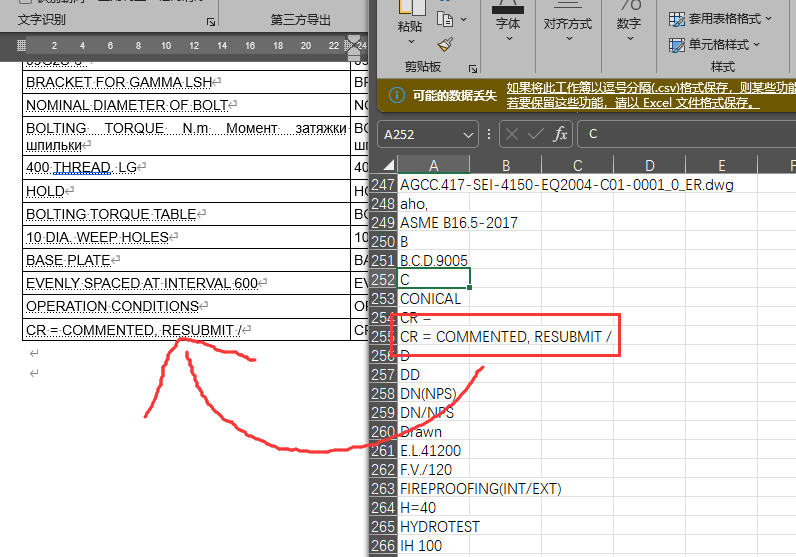Click Word row CR = COMMENTED. RESUBMIT /
The height and width of the screenshot is (557, 796).
point(186,330)
